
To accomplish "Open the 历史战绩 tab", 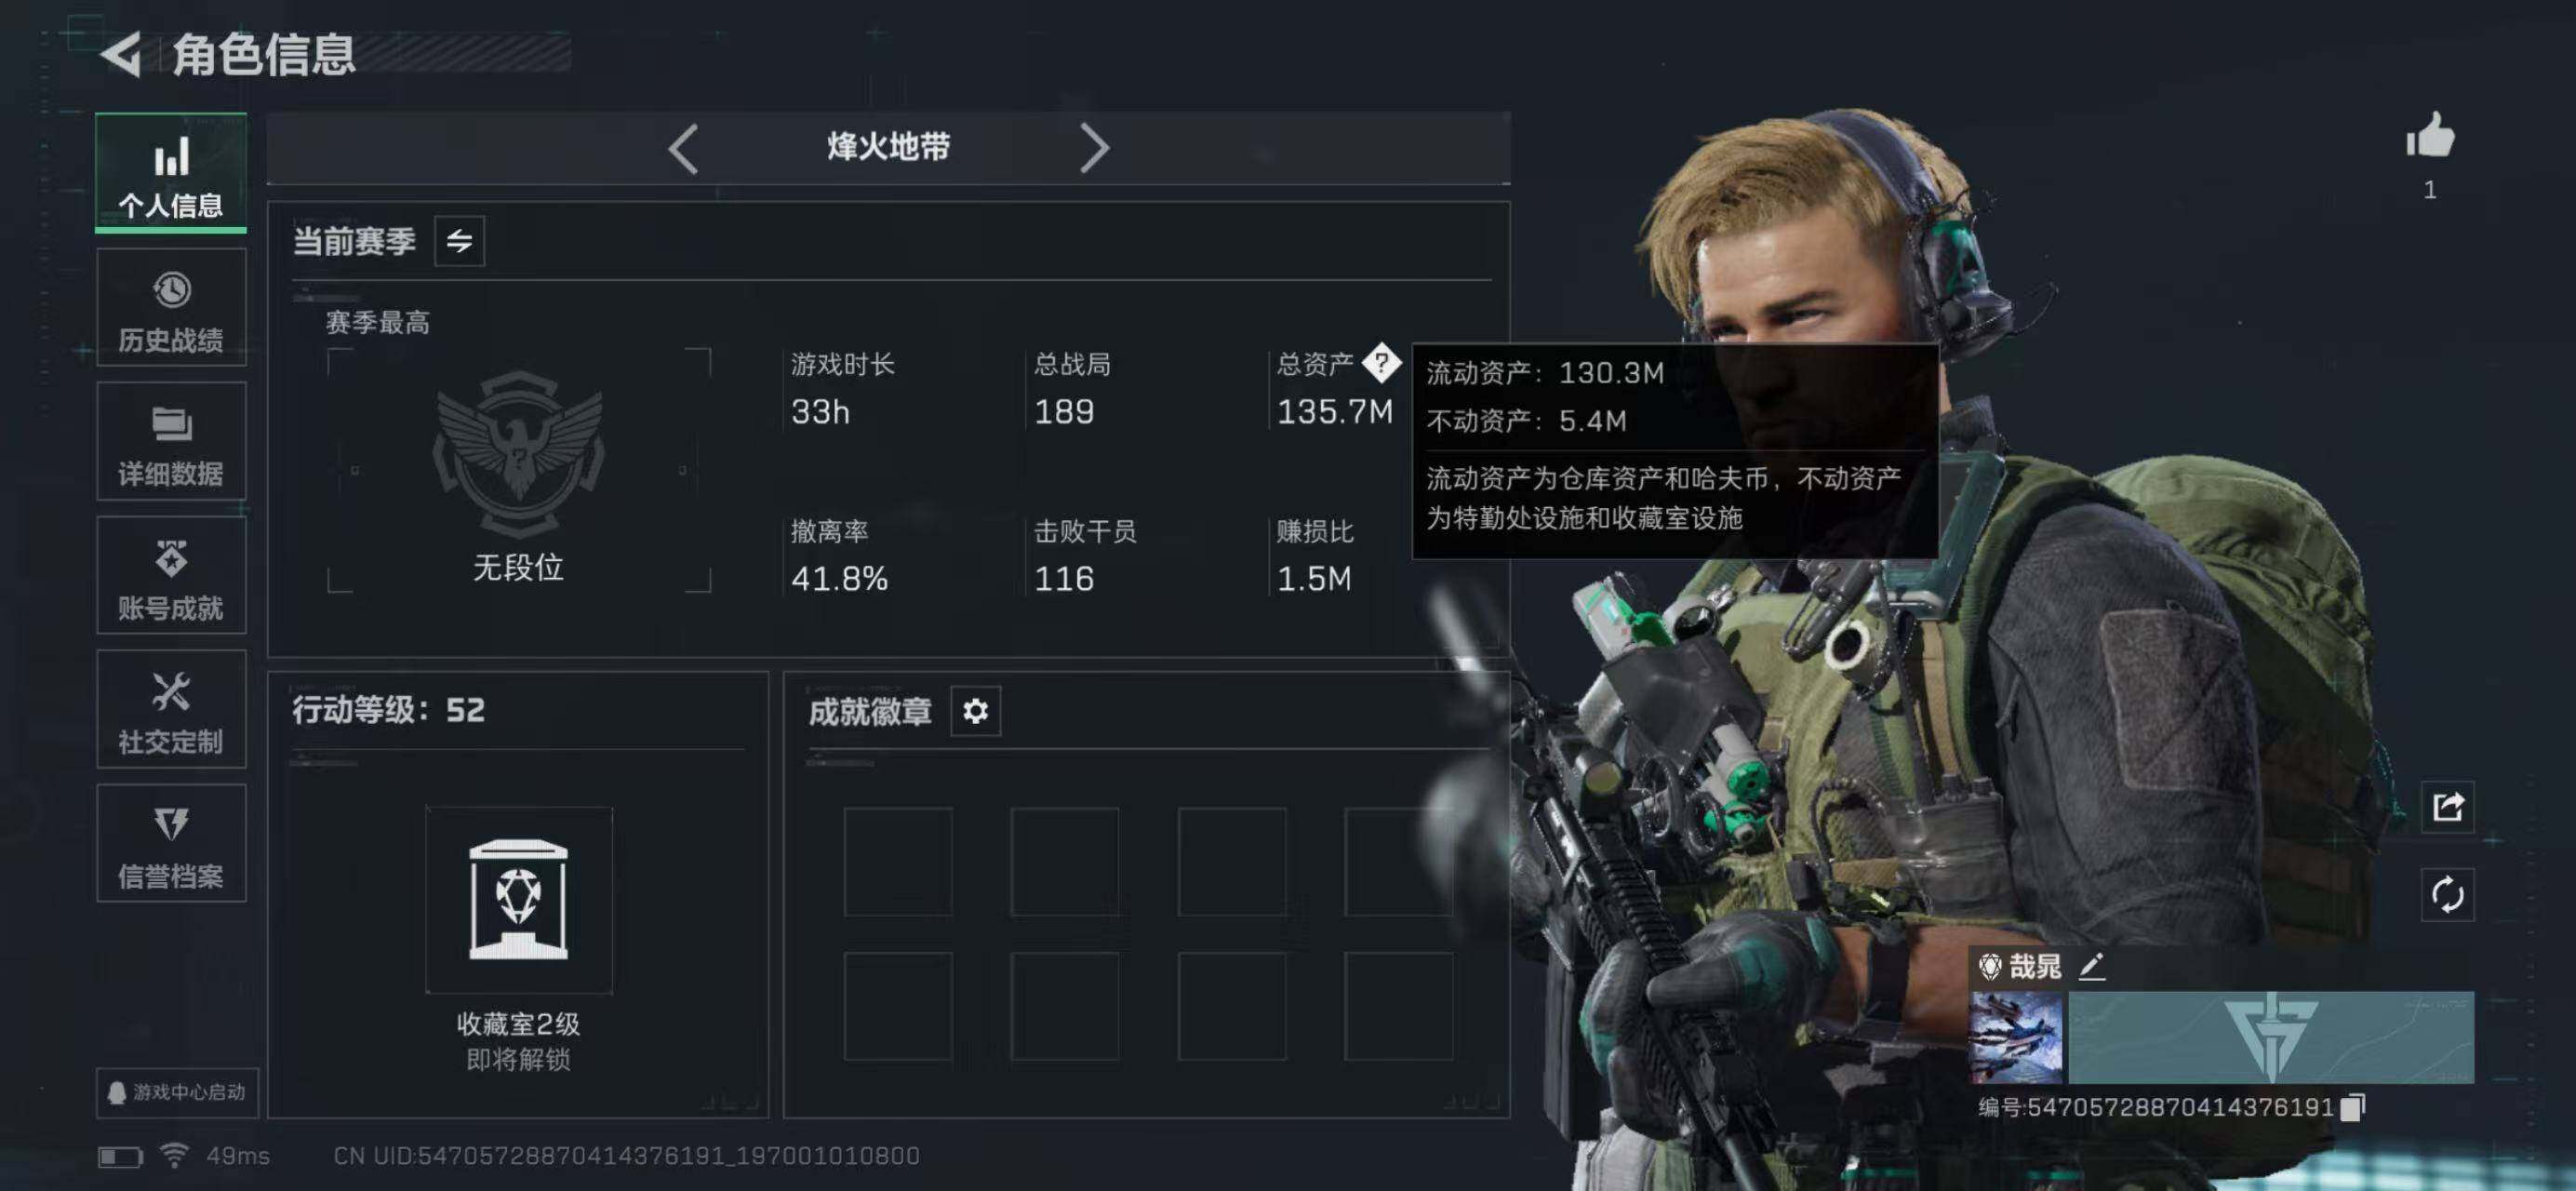I will [x=171, y=307].
